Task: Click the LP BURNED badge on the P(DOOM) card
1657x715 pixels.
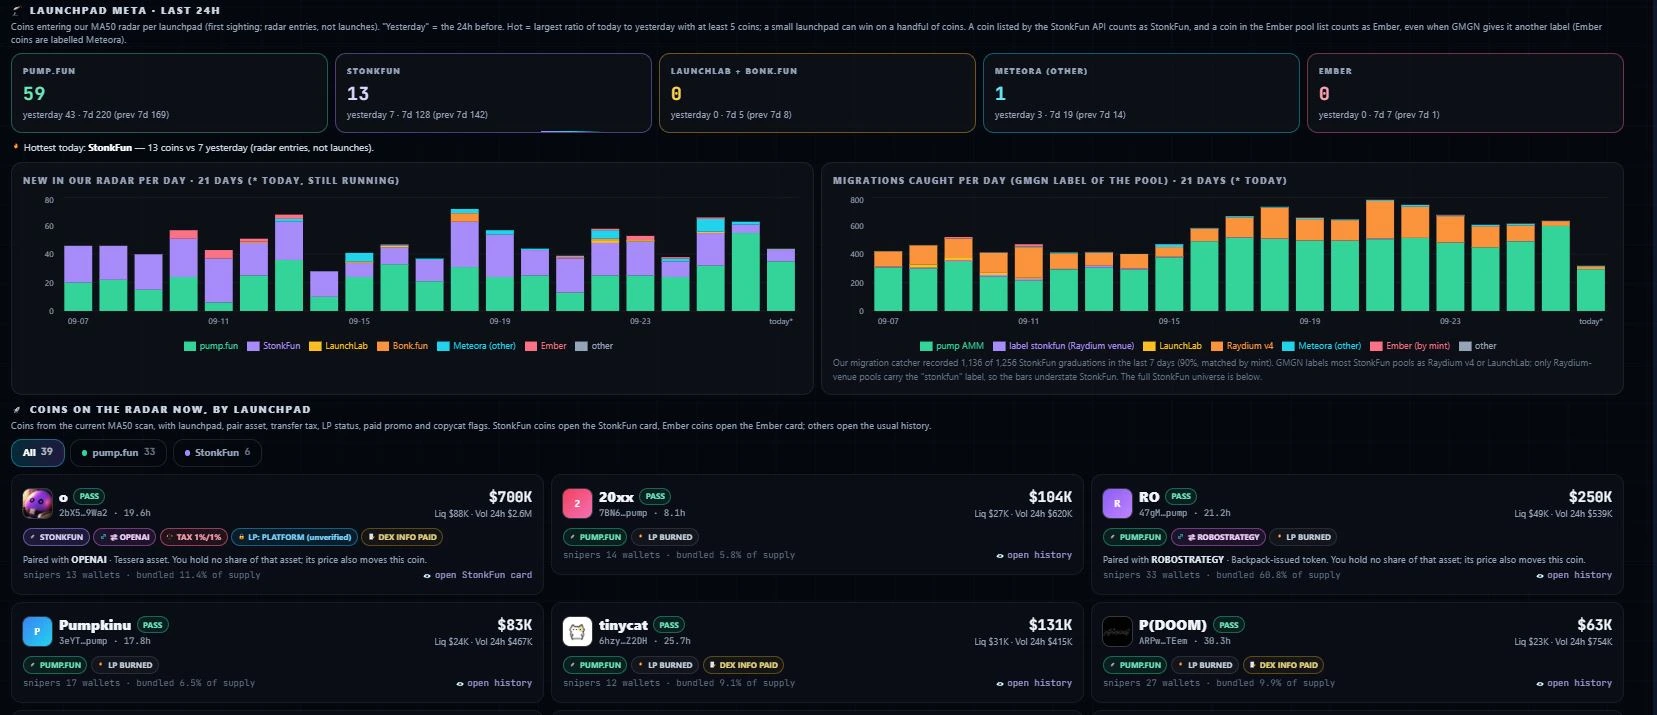Action: pyautogui.click(x=1205, y=665)
